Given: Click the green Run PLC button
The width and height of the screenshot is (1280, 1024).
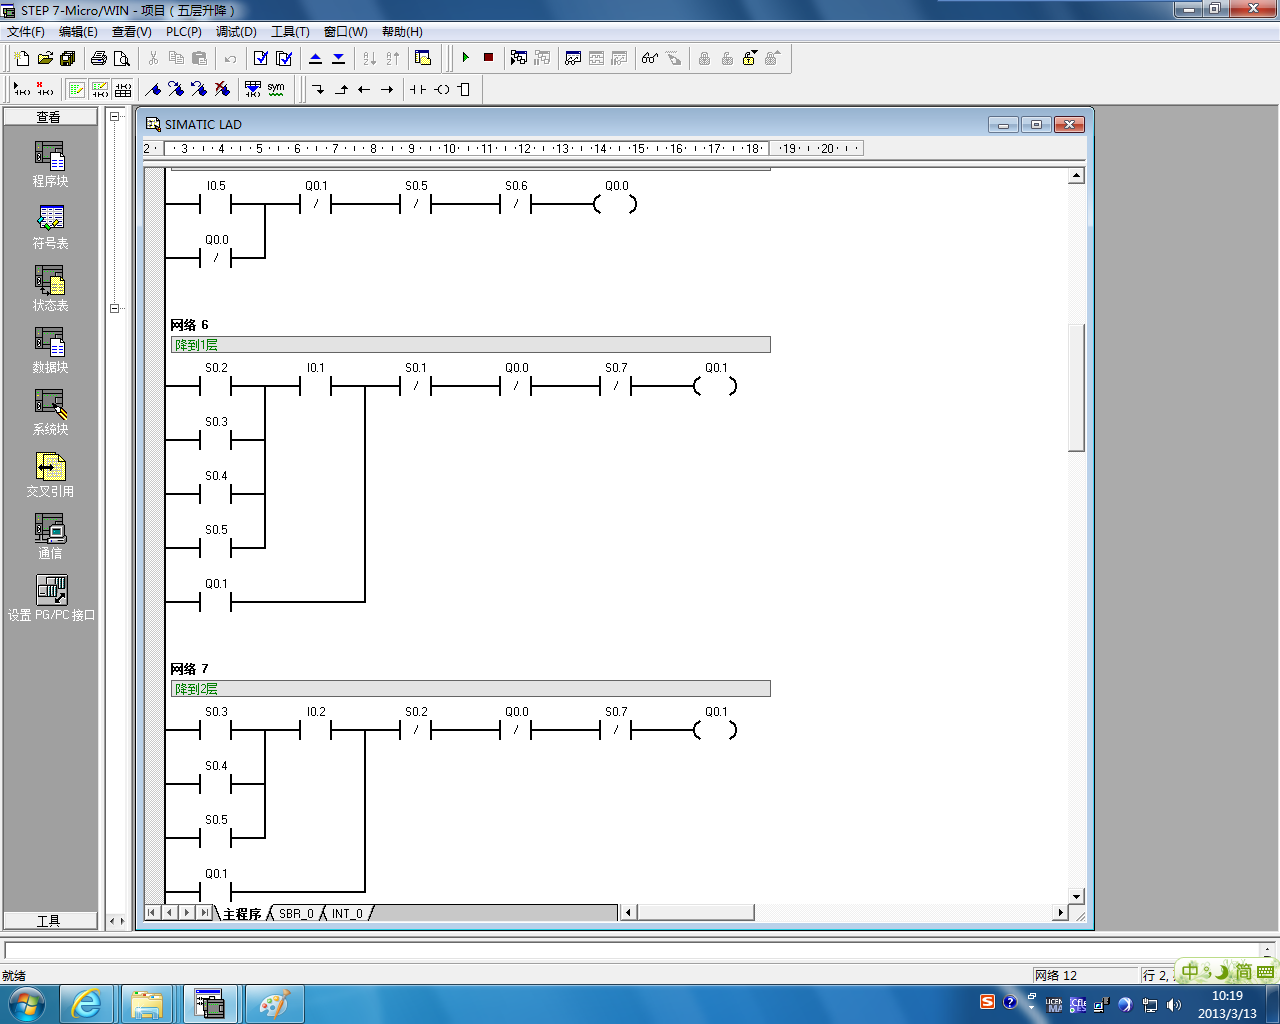Looking at the screenshot, I should (x=466, y=58).
